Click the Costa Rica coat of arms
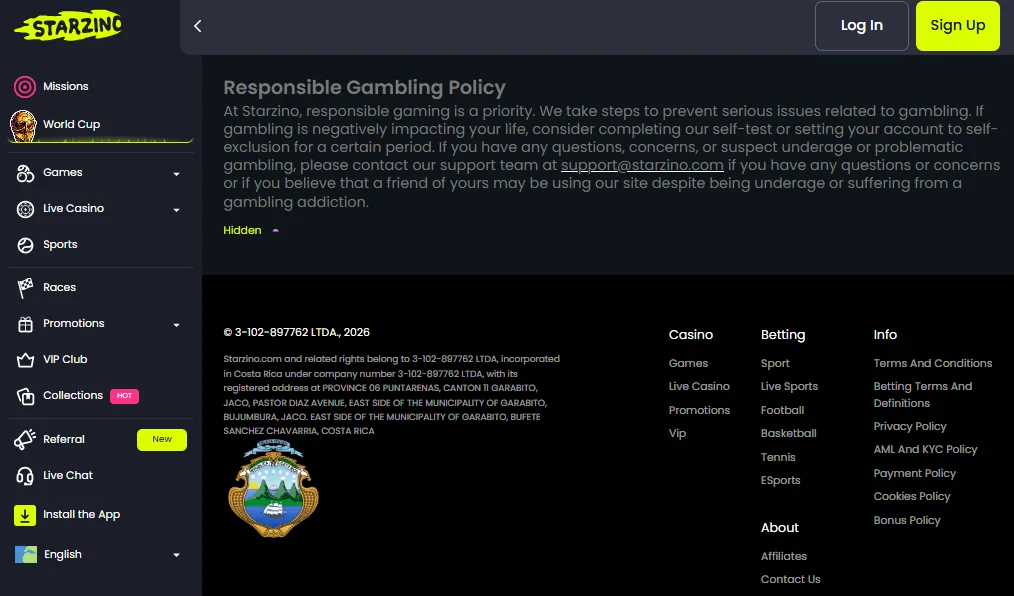1014x596 pixels. (273, 488)
